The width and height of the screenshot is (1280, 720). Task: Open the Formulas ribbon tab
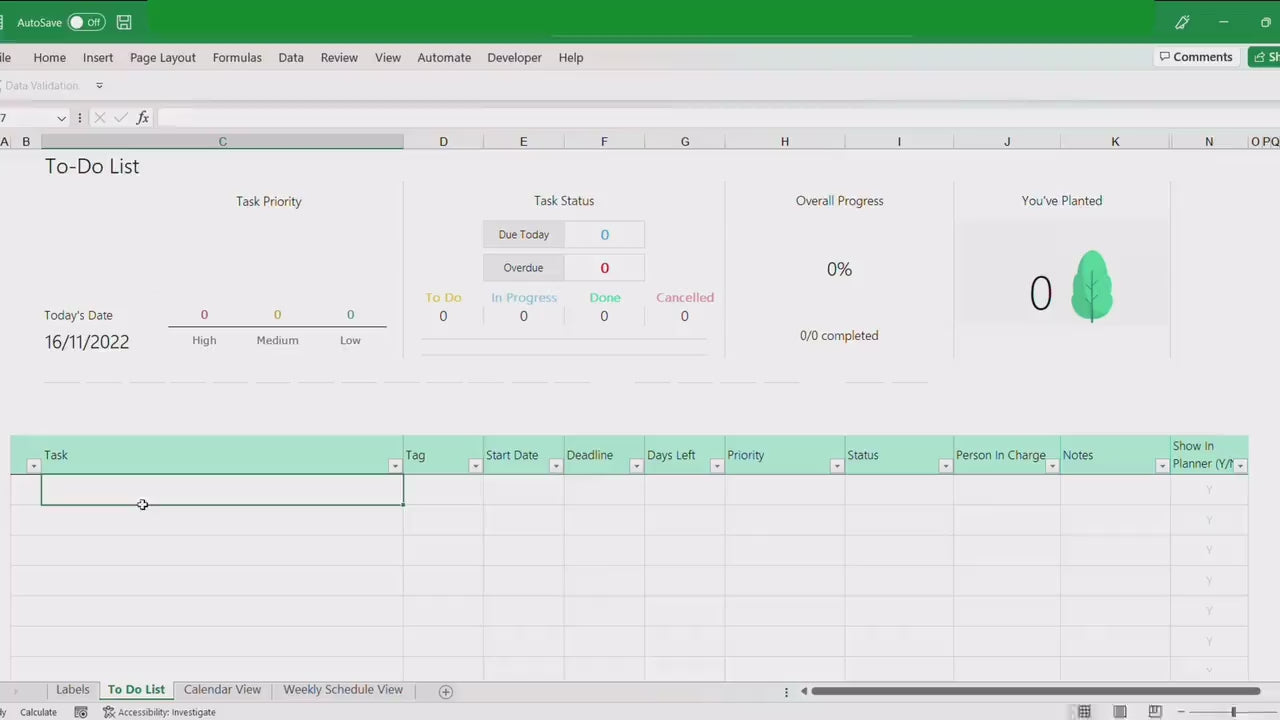[x=237, y=58]
